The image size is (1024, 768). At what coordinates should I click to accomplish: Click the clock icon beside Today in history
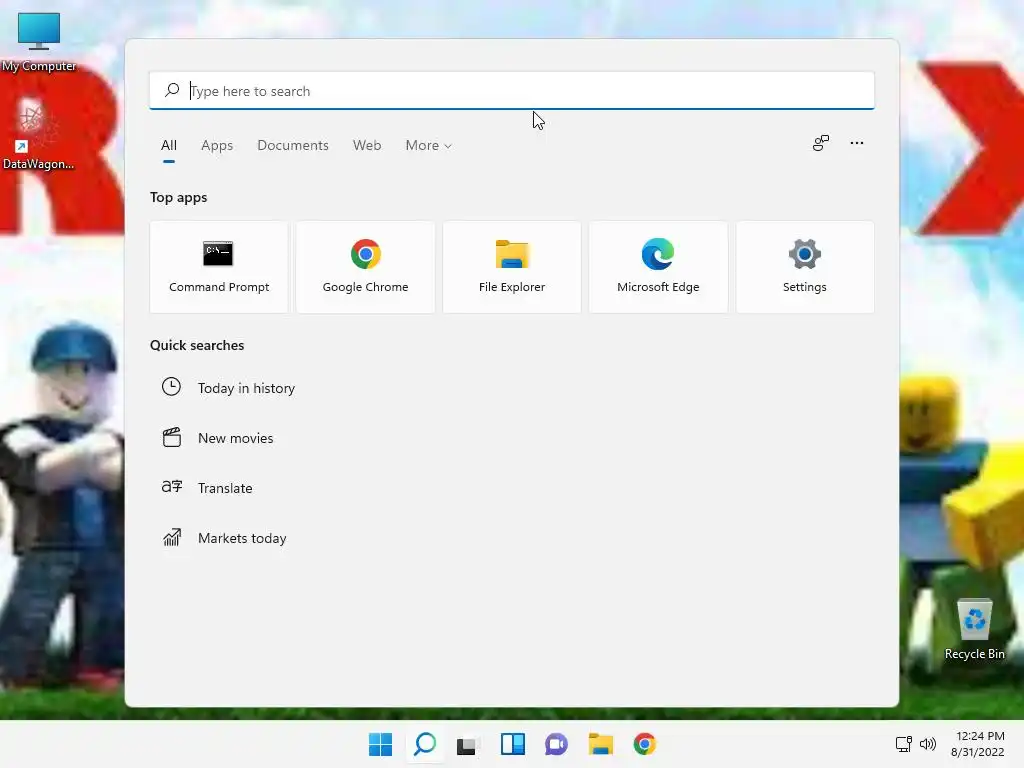[x=172, y=387]
